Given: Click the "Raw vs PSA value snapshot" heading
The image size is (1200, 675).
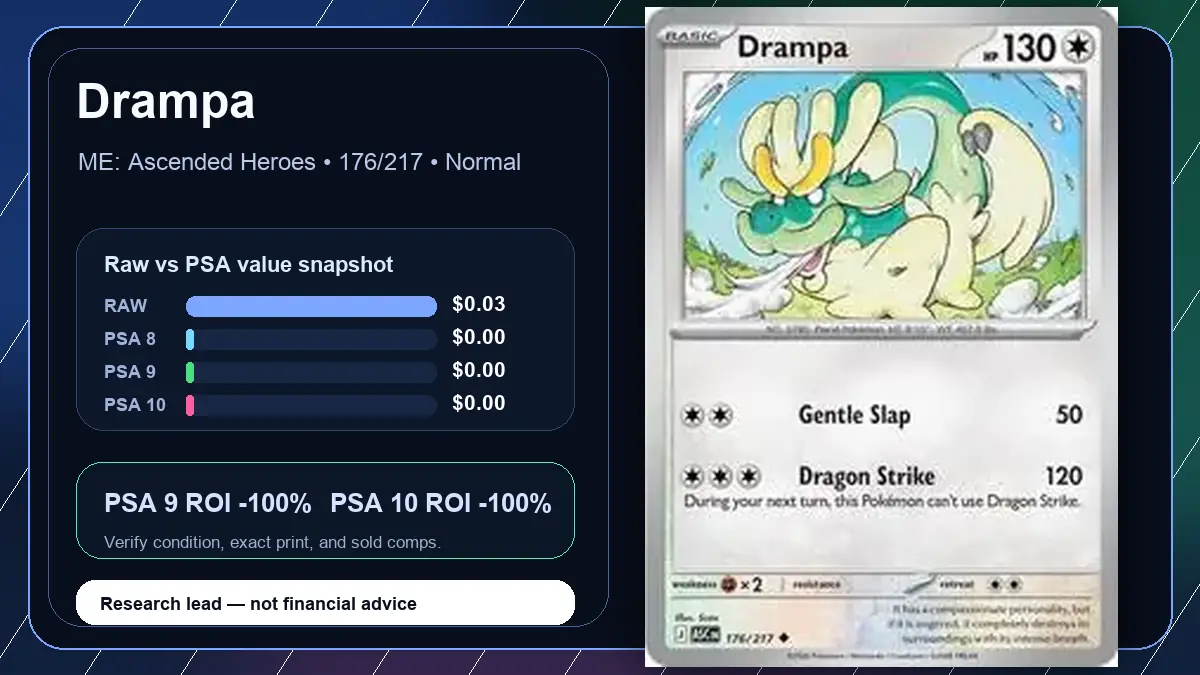Looking at the screenshot, I should [249, 265].
